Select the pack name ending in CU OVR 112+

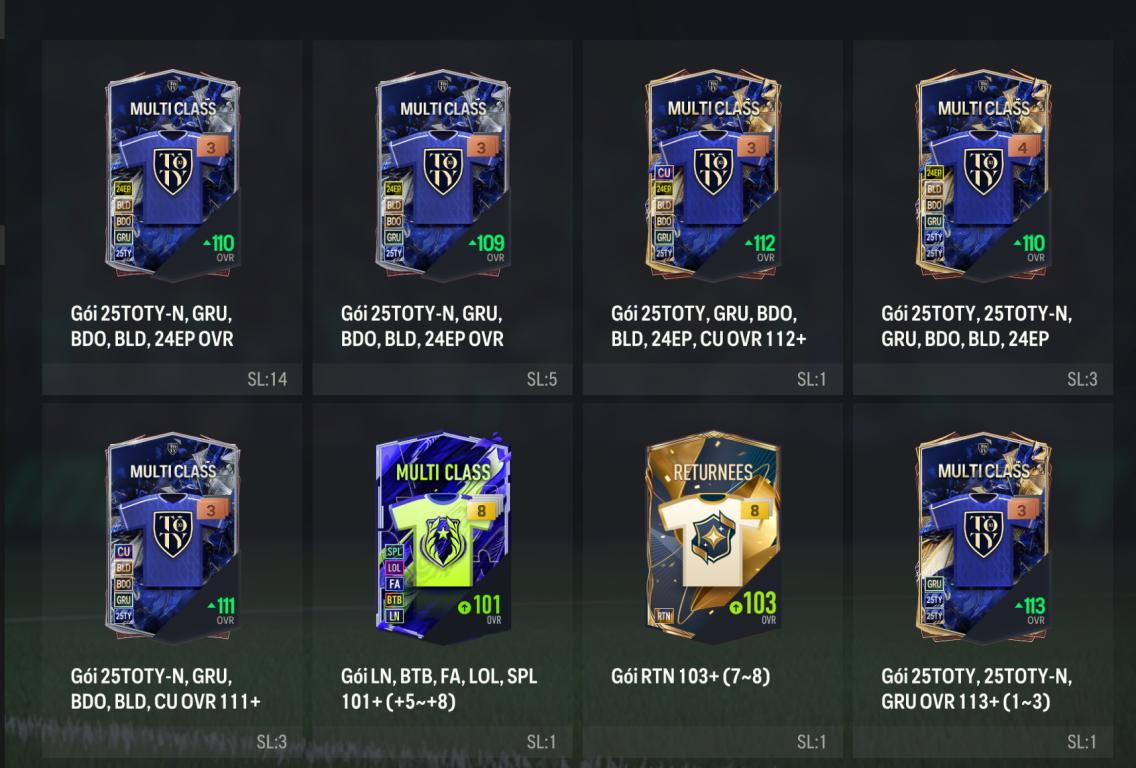pos(709,326)
